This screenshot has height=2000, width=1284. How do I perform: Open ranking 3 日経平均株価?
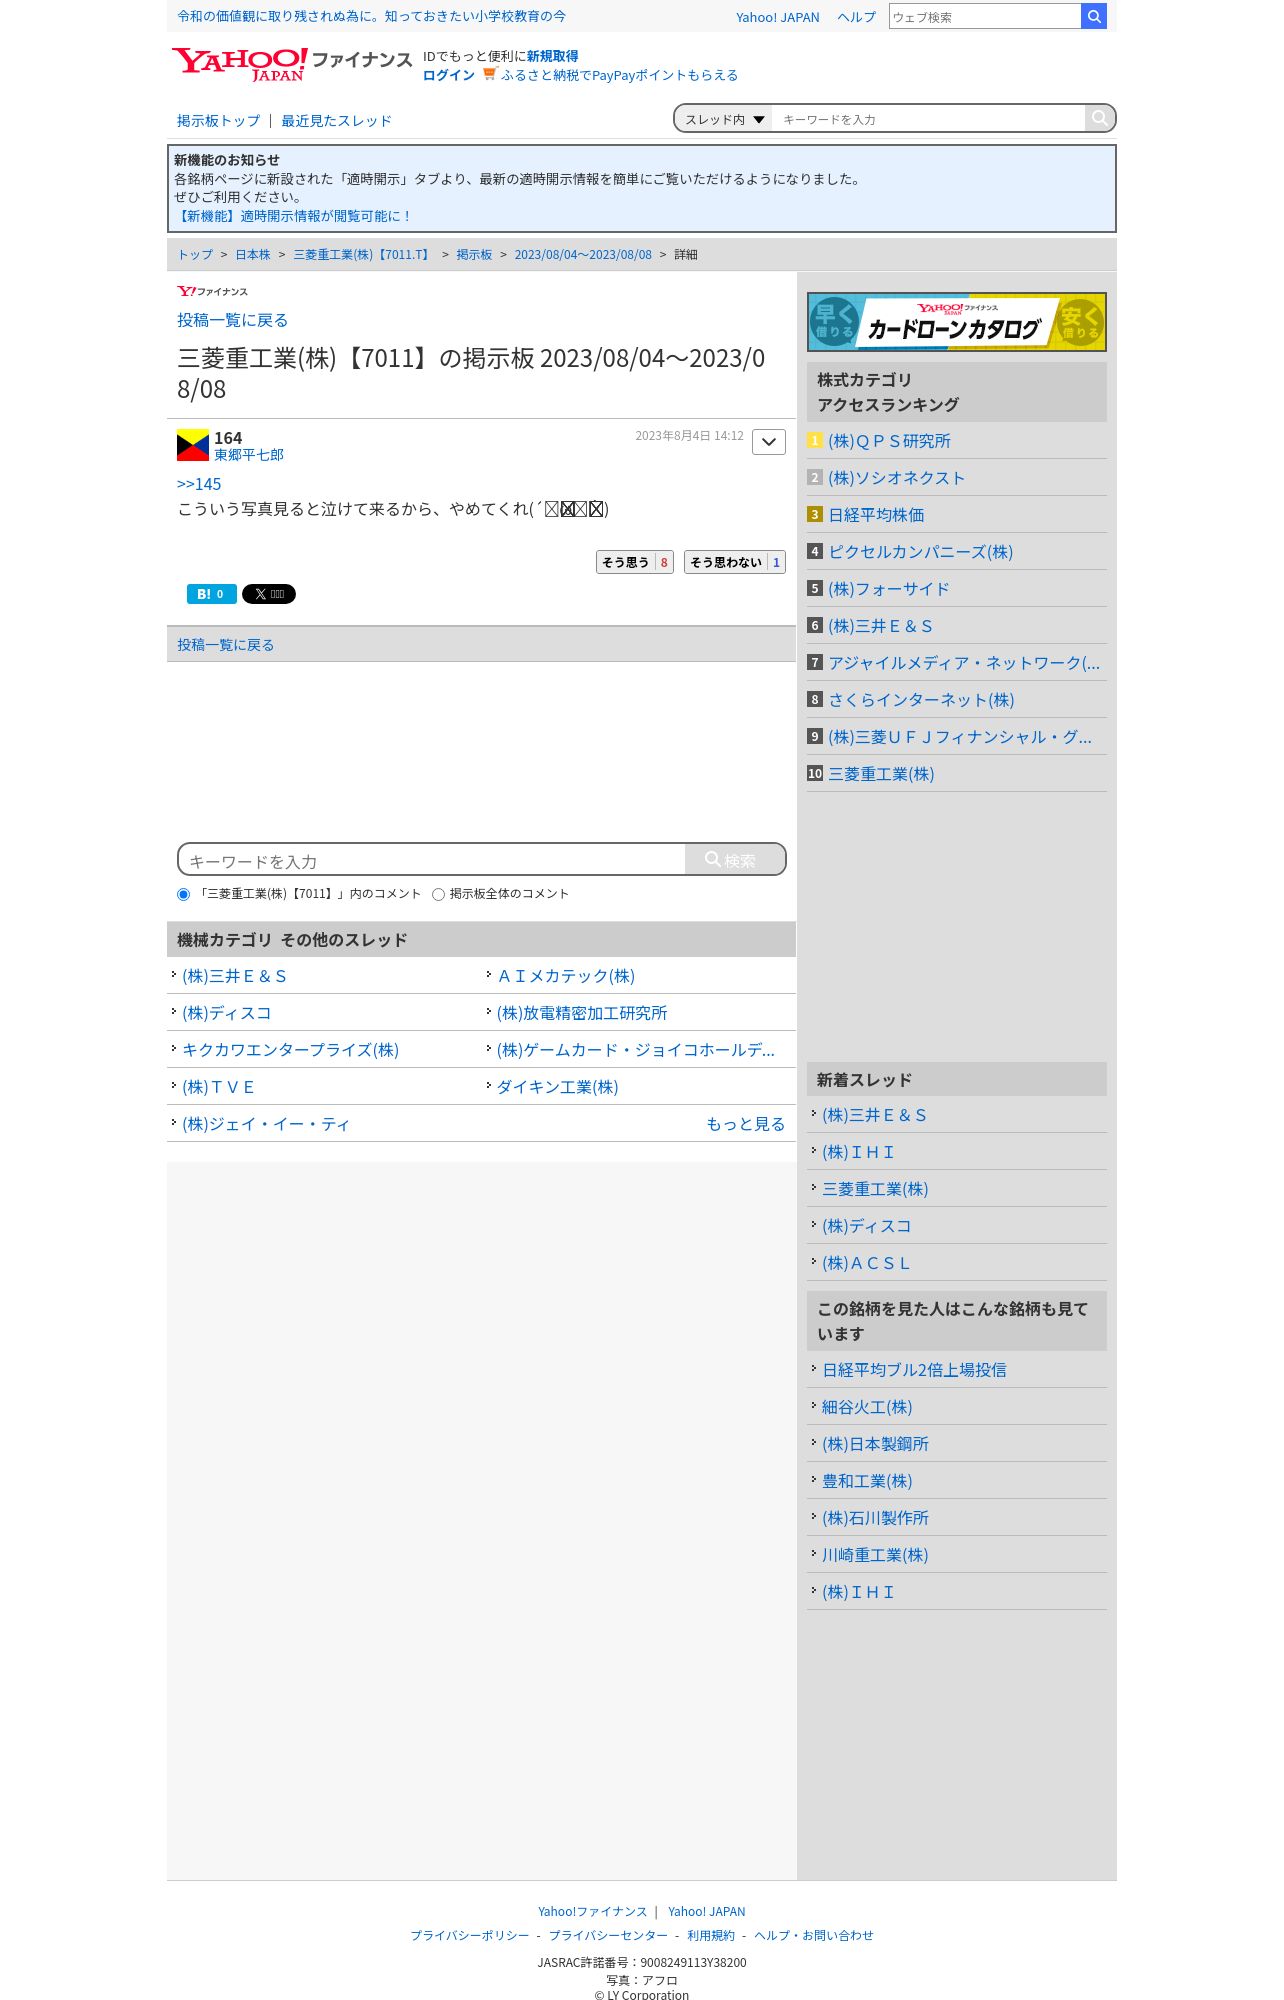(876, 515)
